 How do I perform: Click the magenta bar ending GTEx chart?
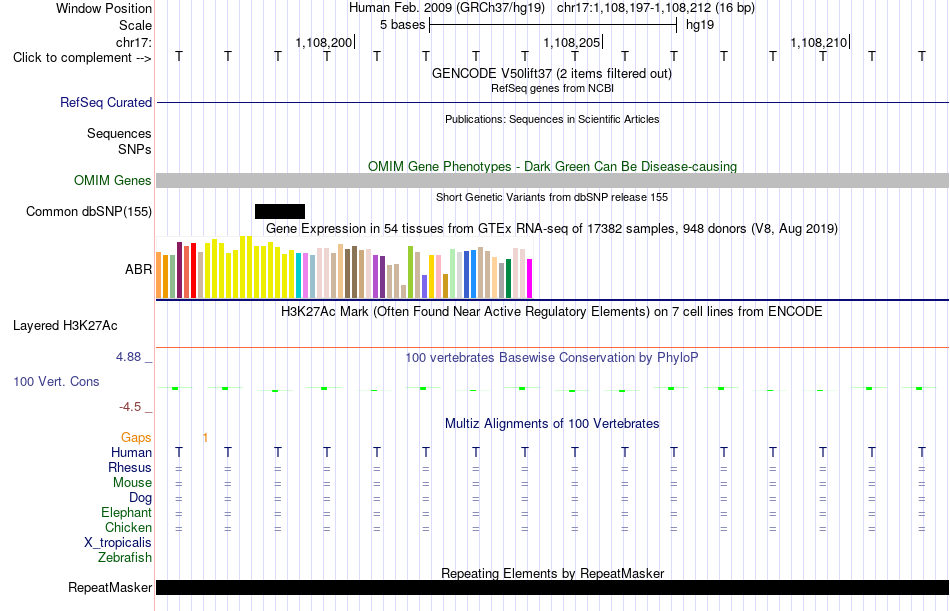(530, 278)
